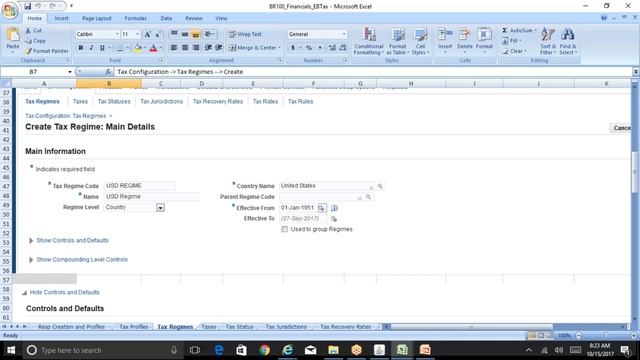Click the Align Text Right icon

196,48
